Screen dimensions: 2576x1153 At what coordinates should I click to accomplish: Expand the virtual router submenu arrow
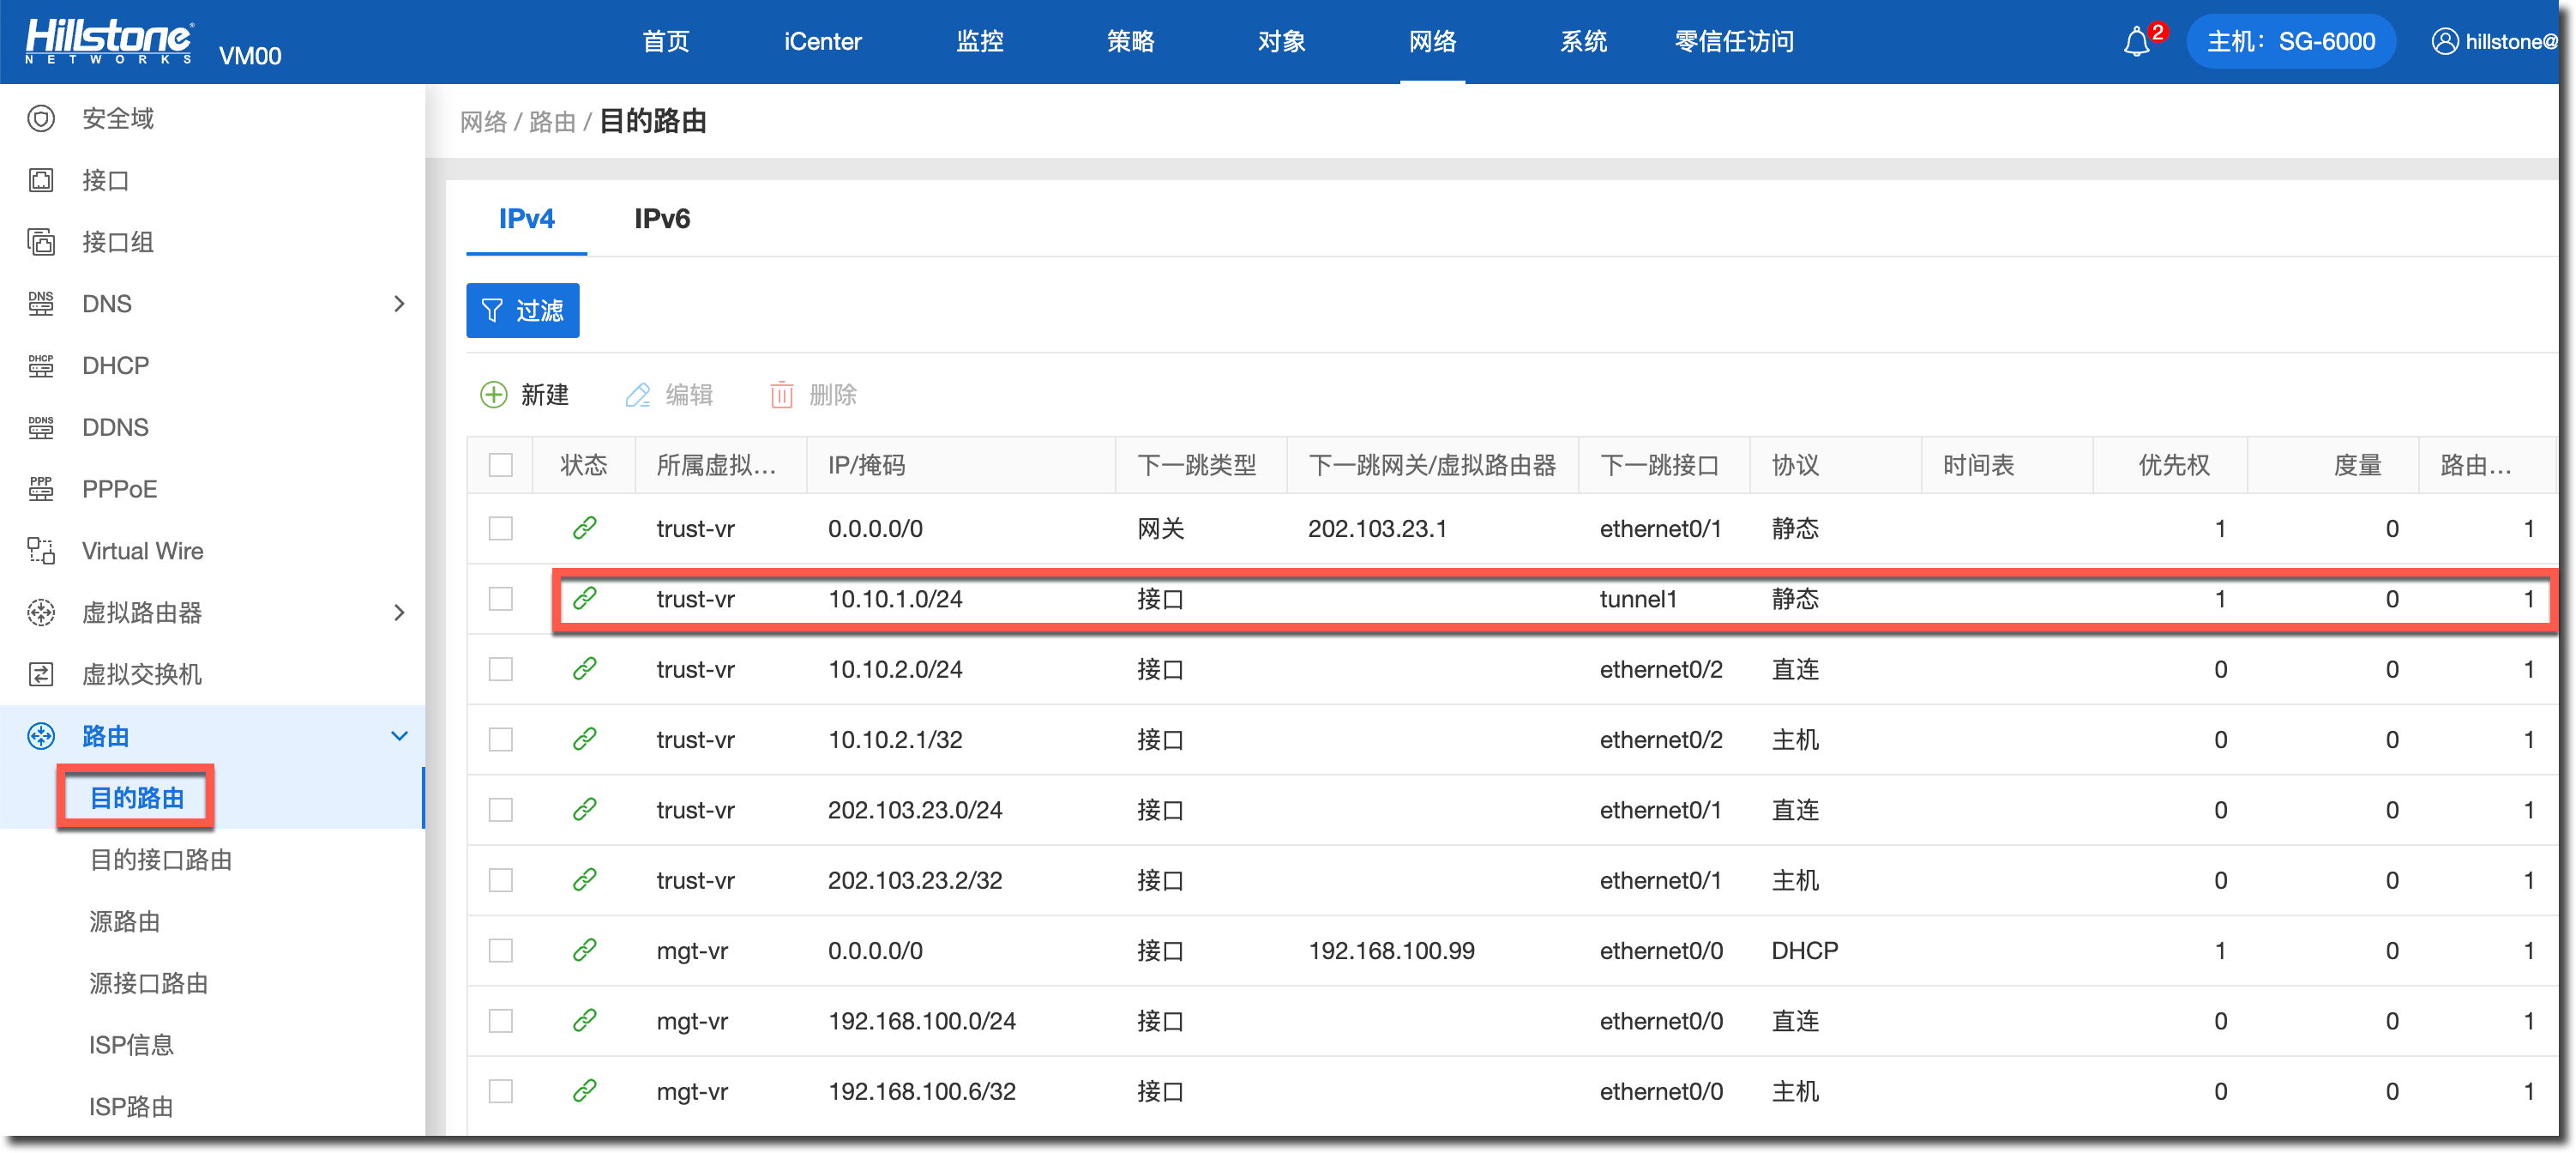399,613
